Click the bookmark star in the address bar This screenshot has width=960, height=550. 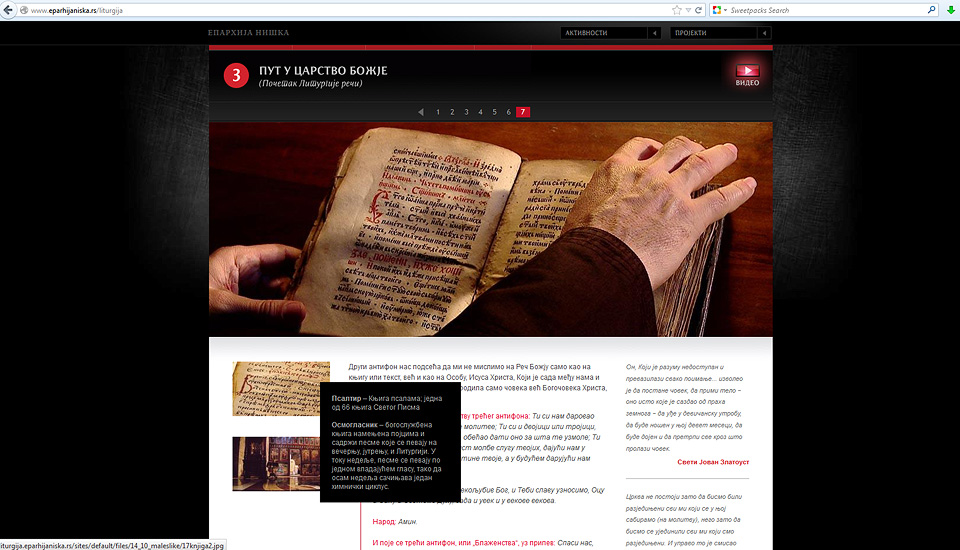point(677,10)
